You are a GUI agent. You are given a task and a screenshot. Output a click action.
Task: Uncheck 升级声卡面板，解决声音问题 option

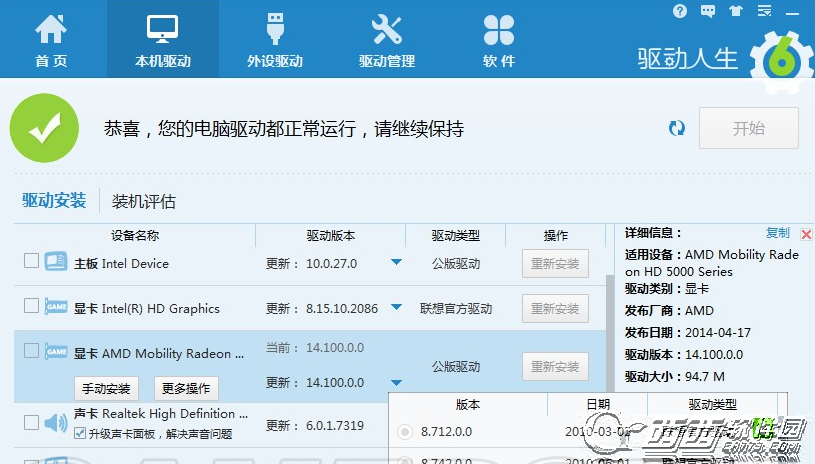click(x=80, y=433)
